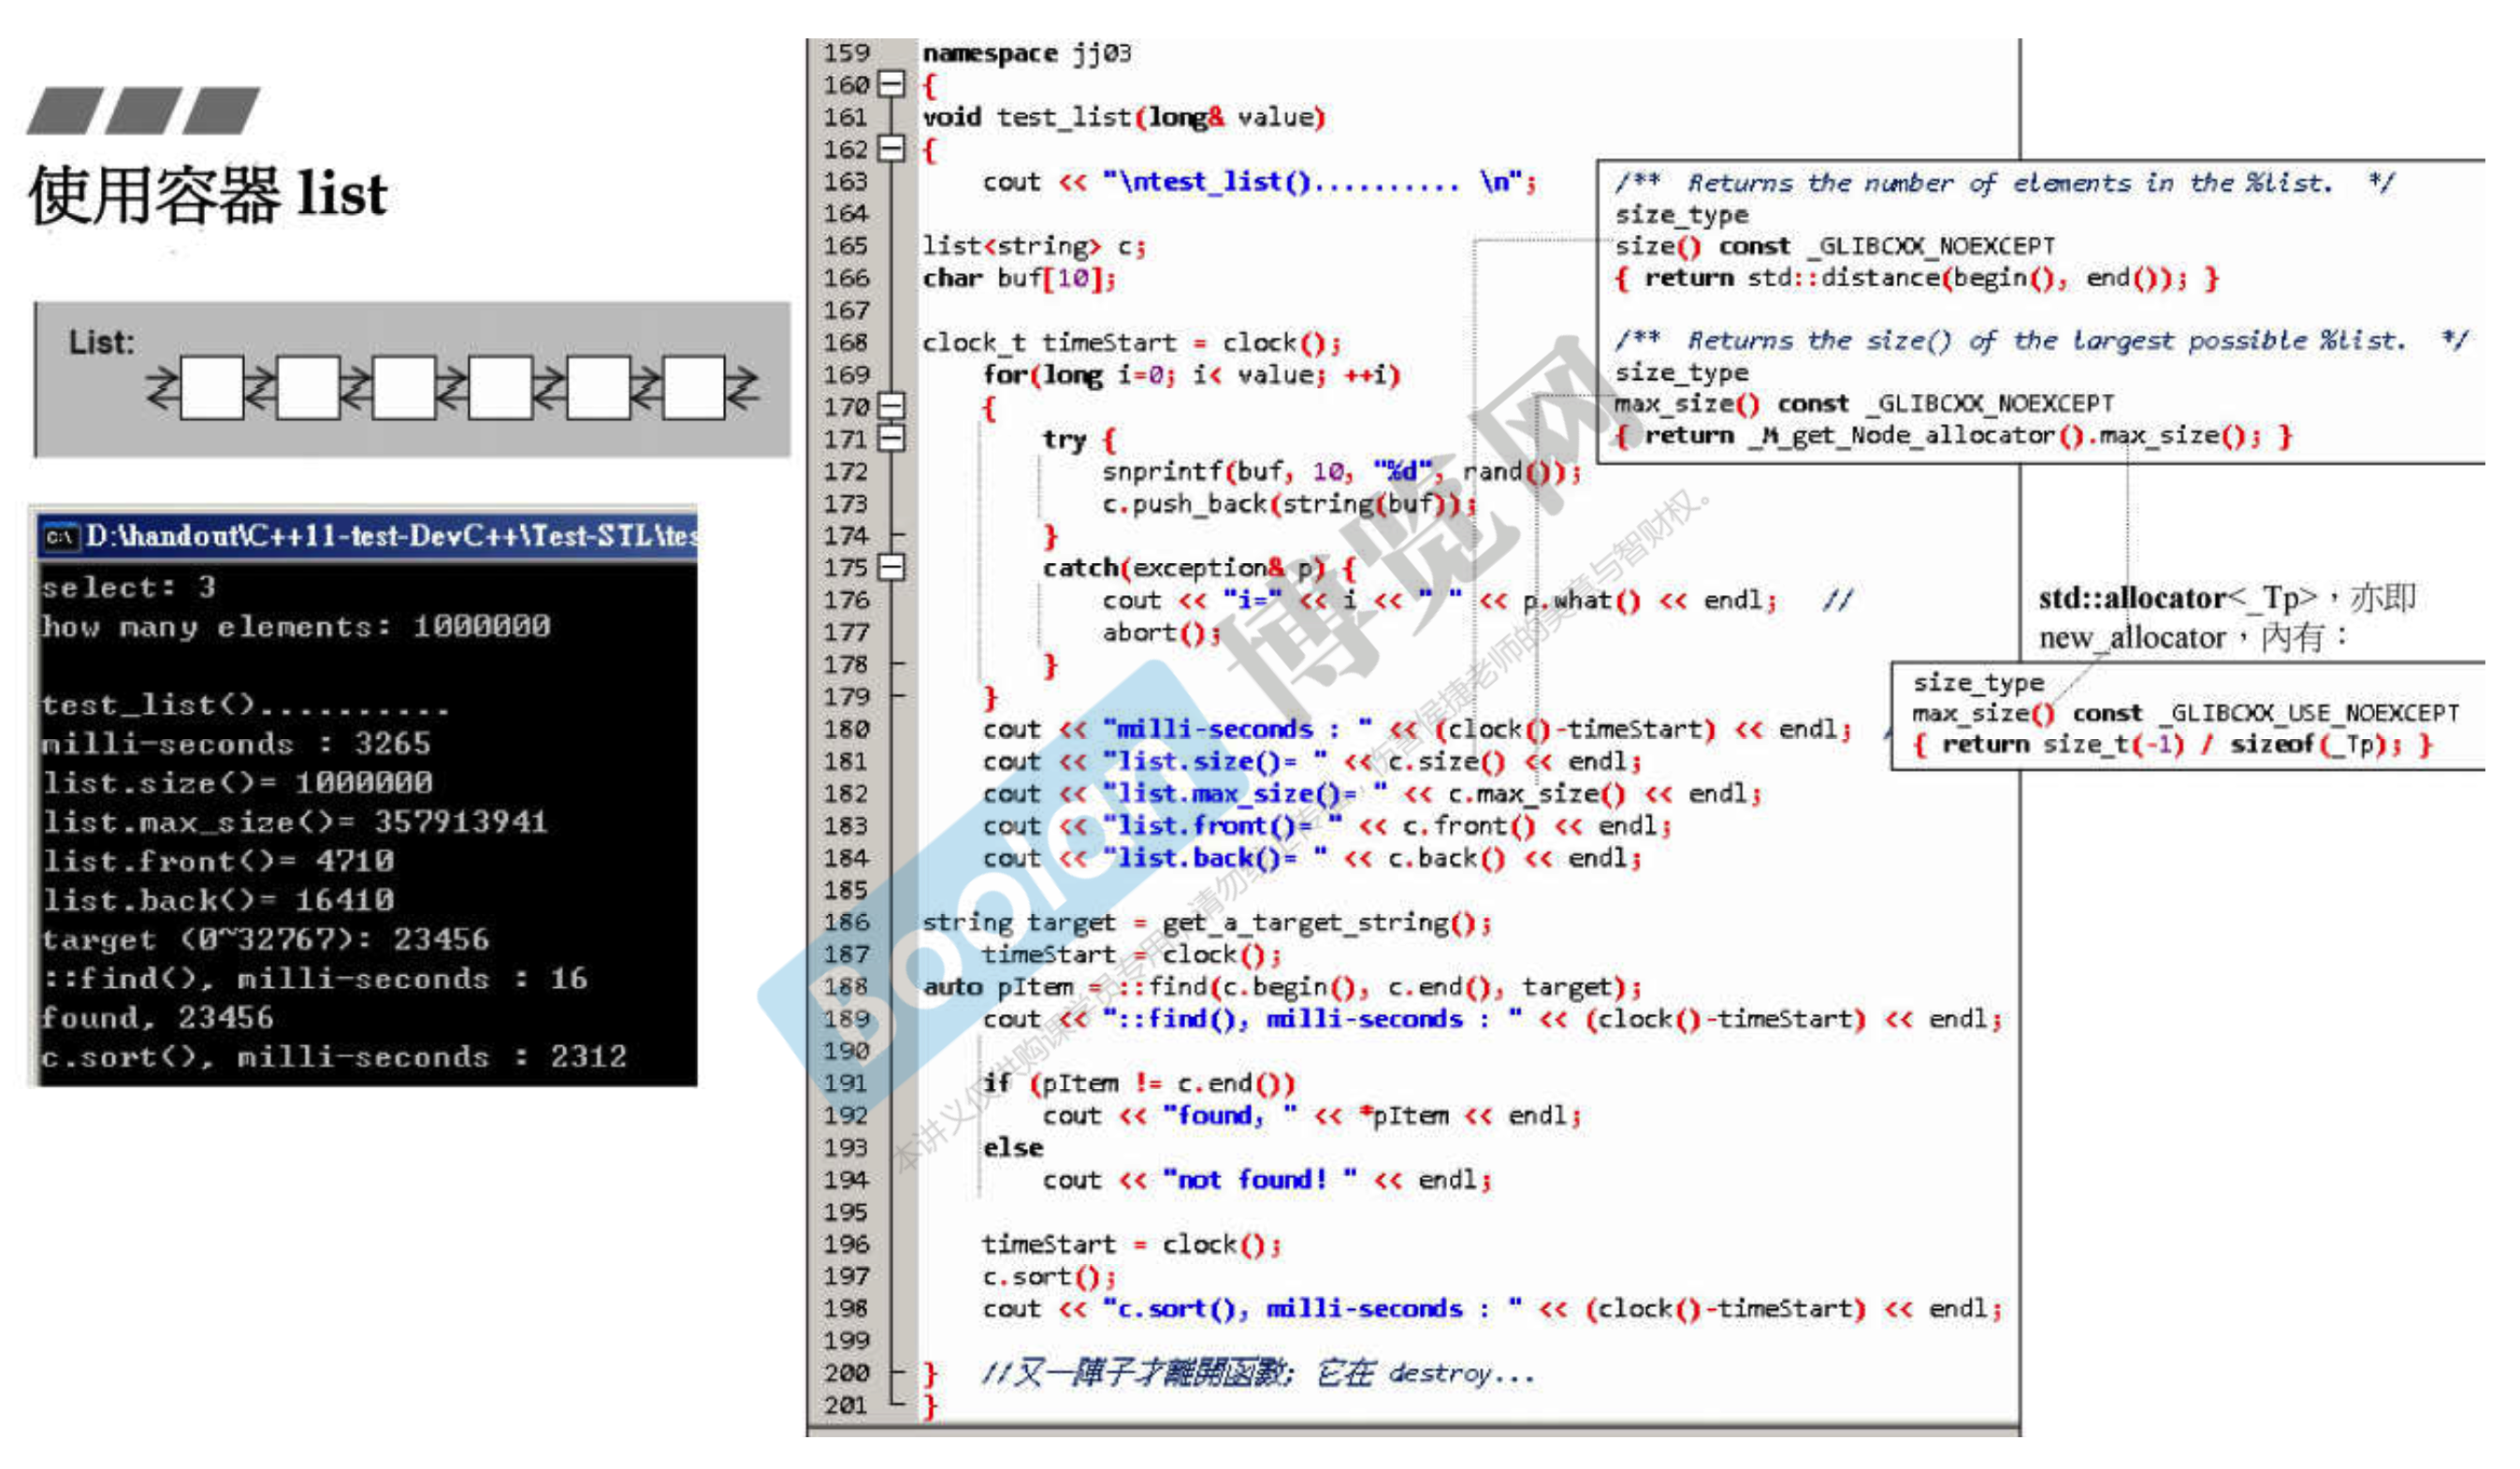Viewport: 2520px width, 1469px height.
Task: Click the third node box in List diagram
Action: pos(404,387)
